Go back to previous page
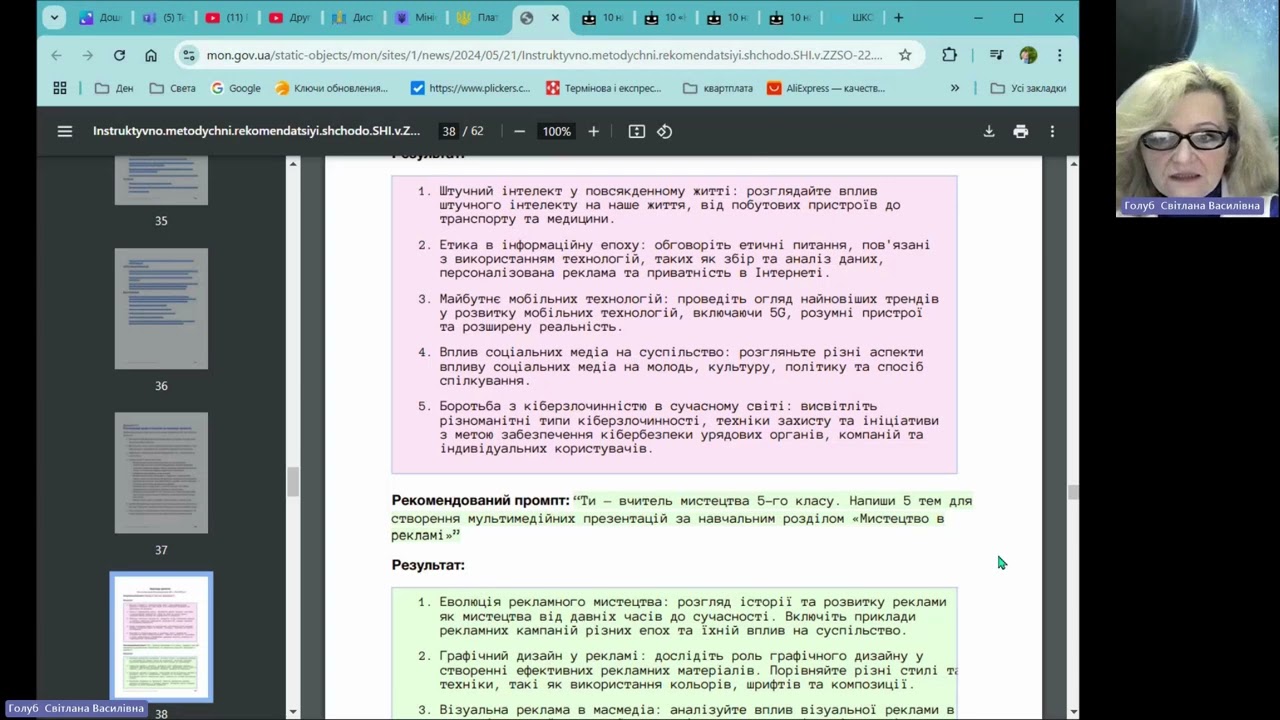1280x720 pixels. click(57, 55)
